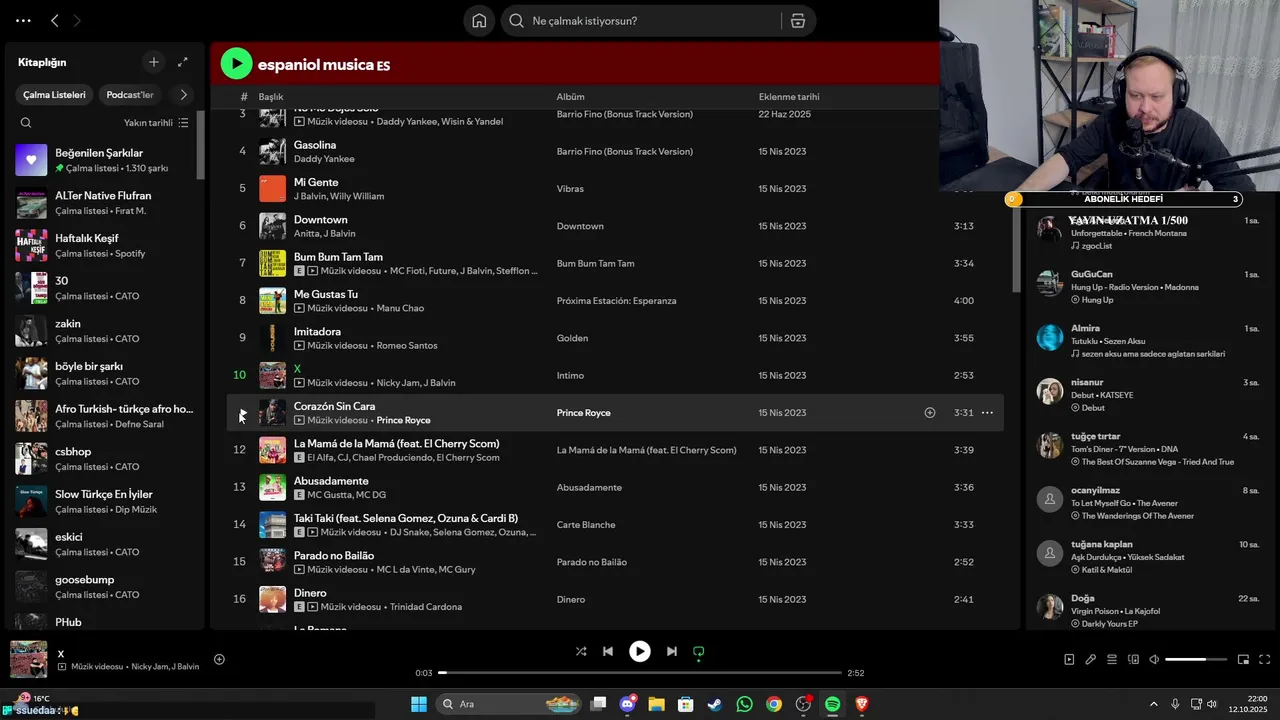
Task: Open Brave browser from the taskbar
Action: (x=862, y=704)
